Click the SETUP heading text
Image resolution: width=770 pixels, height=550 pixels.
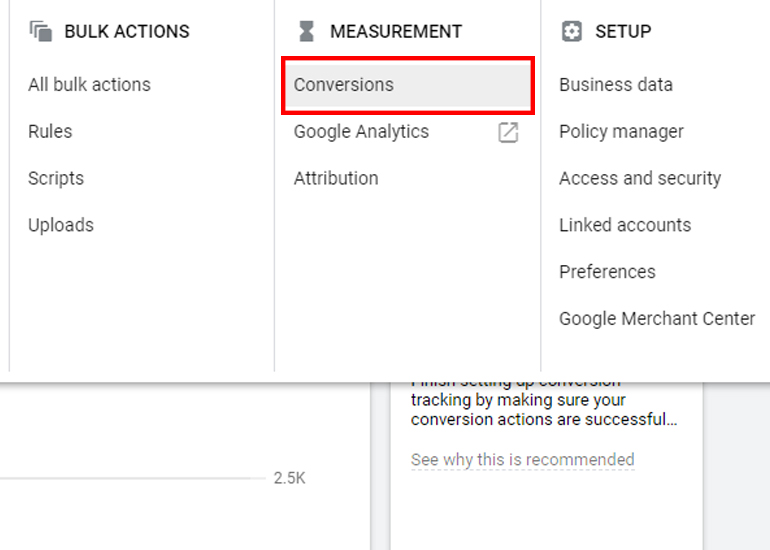(623, 31)
